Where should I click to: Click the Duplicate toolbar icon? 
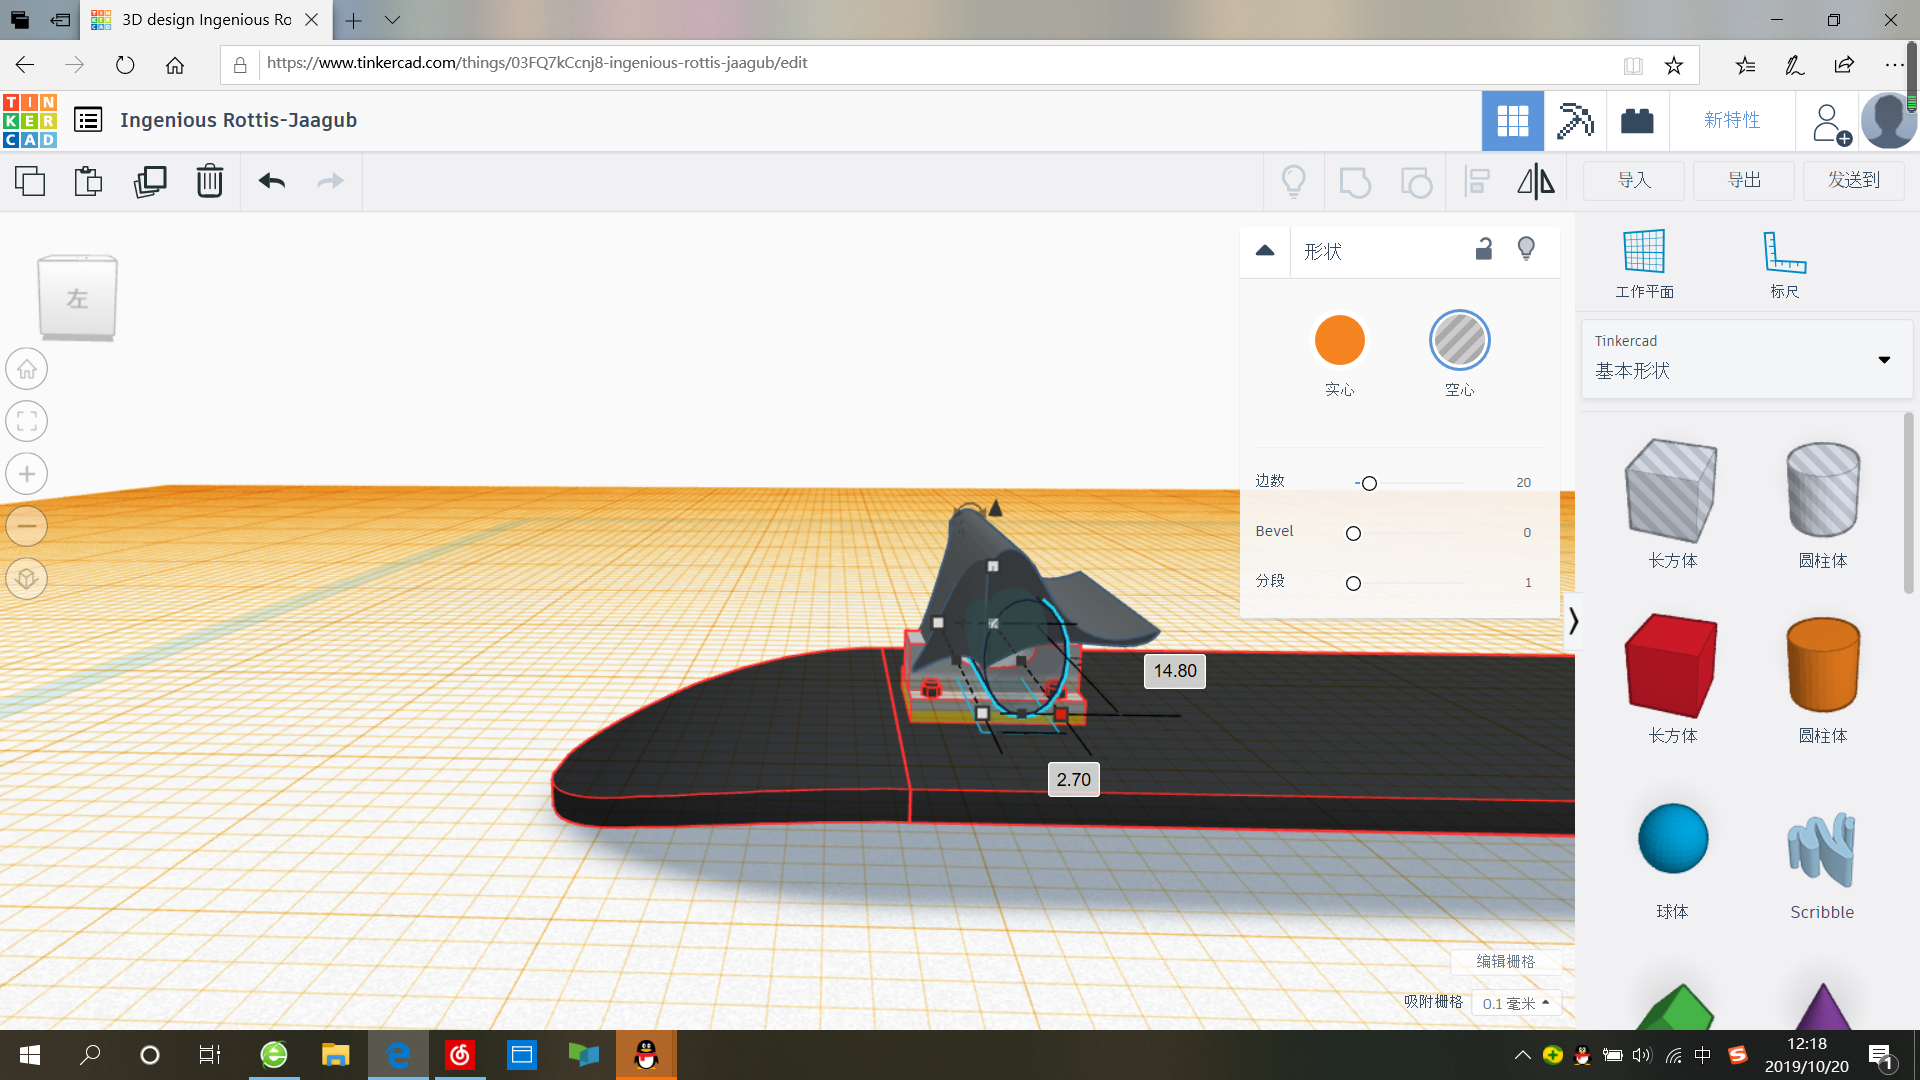150,181
